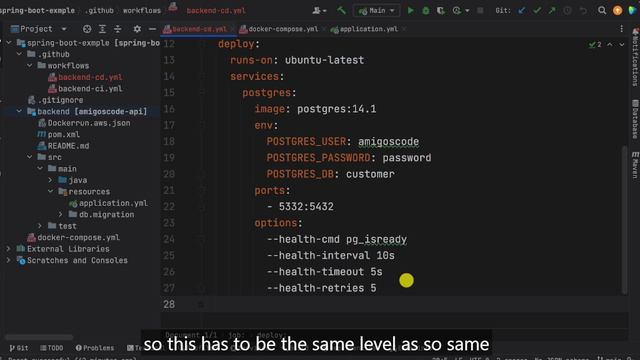Open the Maven side panel

click(635, 165)
